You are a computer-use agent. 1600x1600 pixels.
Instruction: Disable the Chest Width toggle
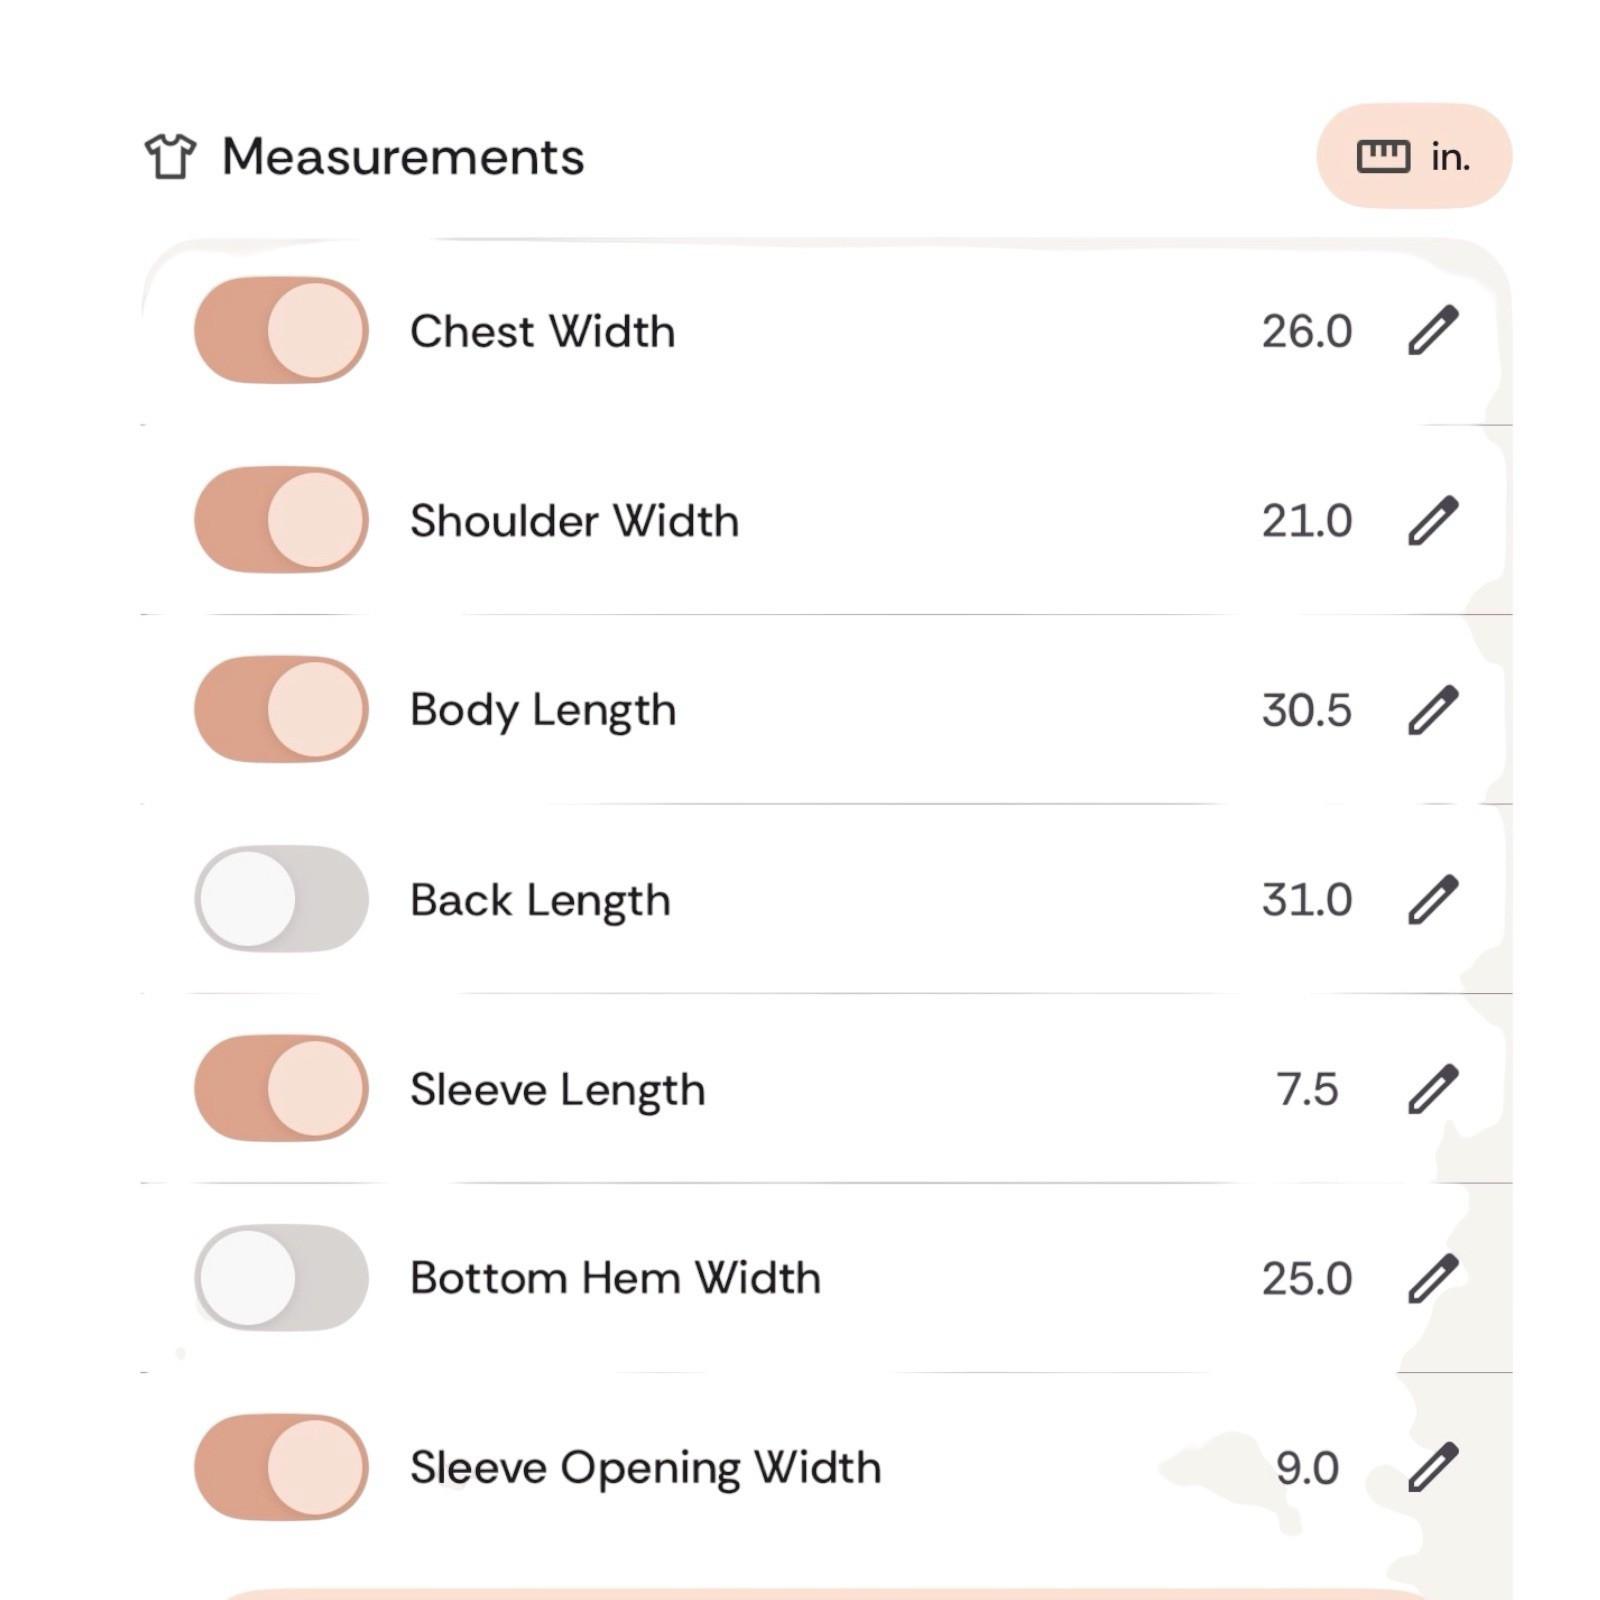point(281,331)
